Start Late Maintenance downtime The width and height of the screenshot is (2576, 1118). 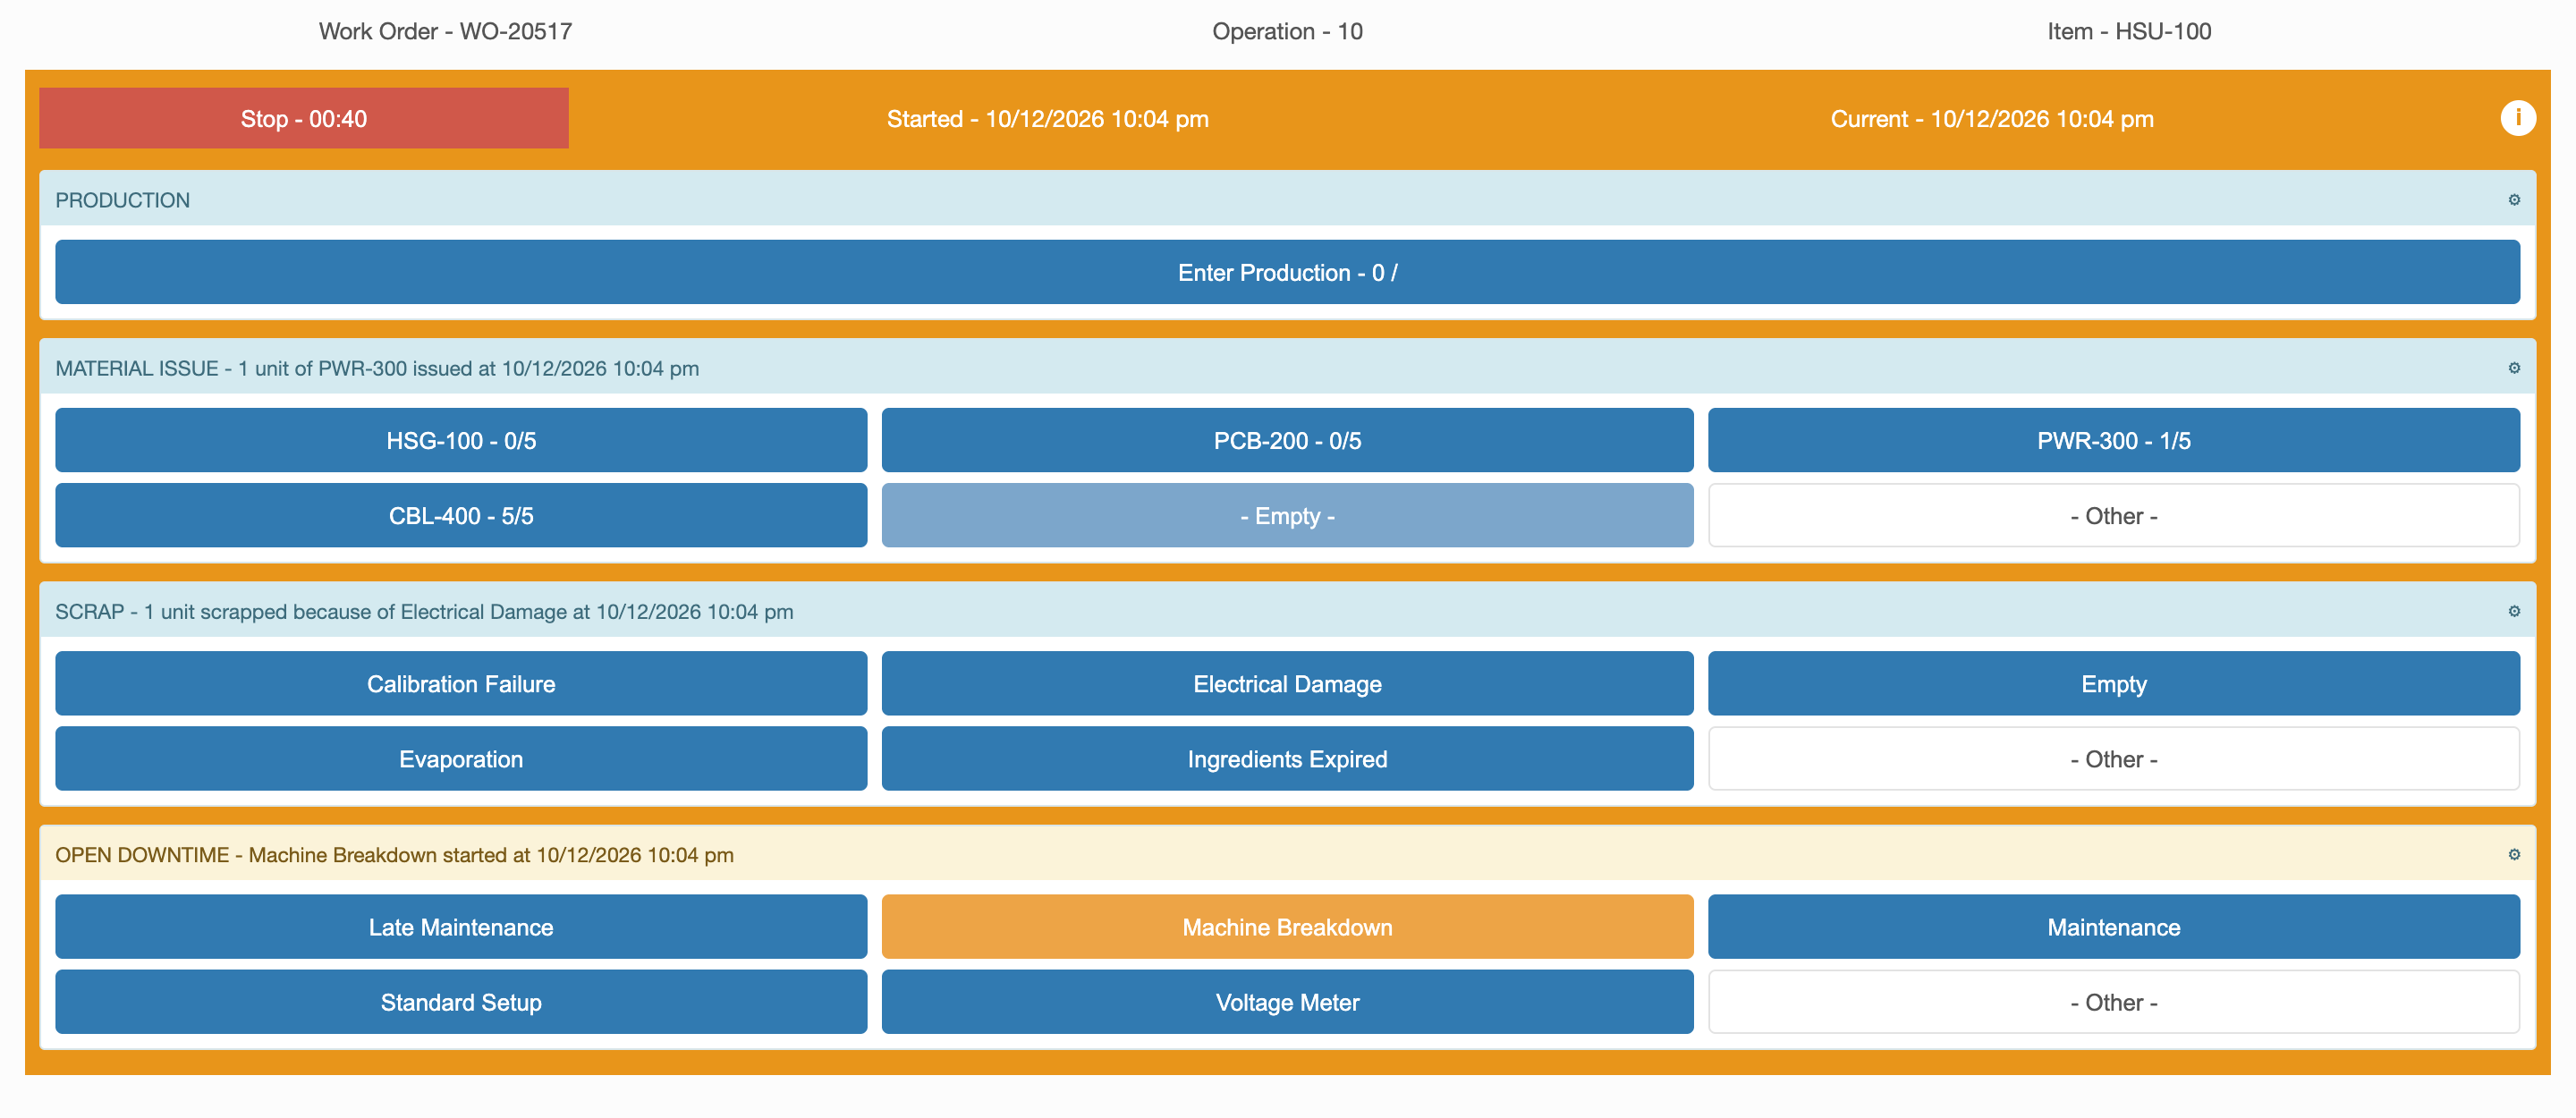tap(461, 926)
